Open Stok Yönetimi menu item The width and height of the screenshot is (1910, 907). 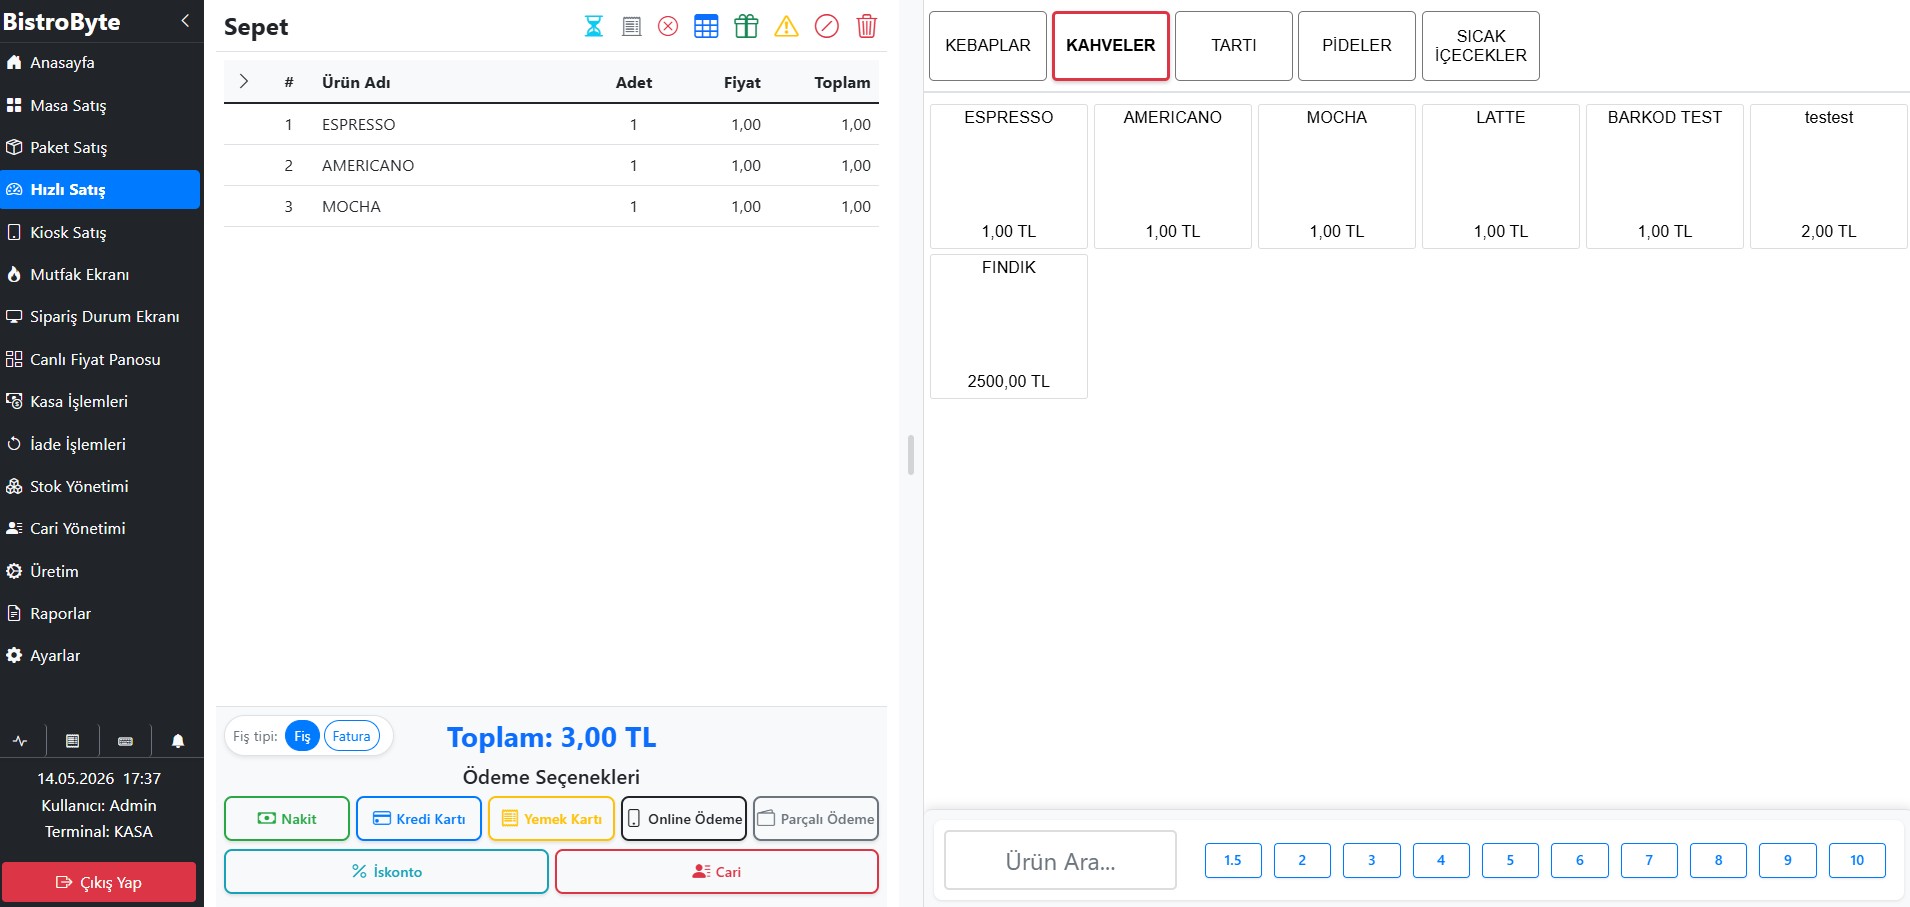[100, 486]
